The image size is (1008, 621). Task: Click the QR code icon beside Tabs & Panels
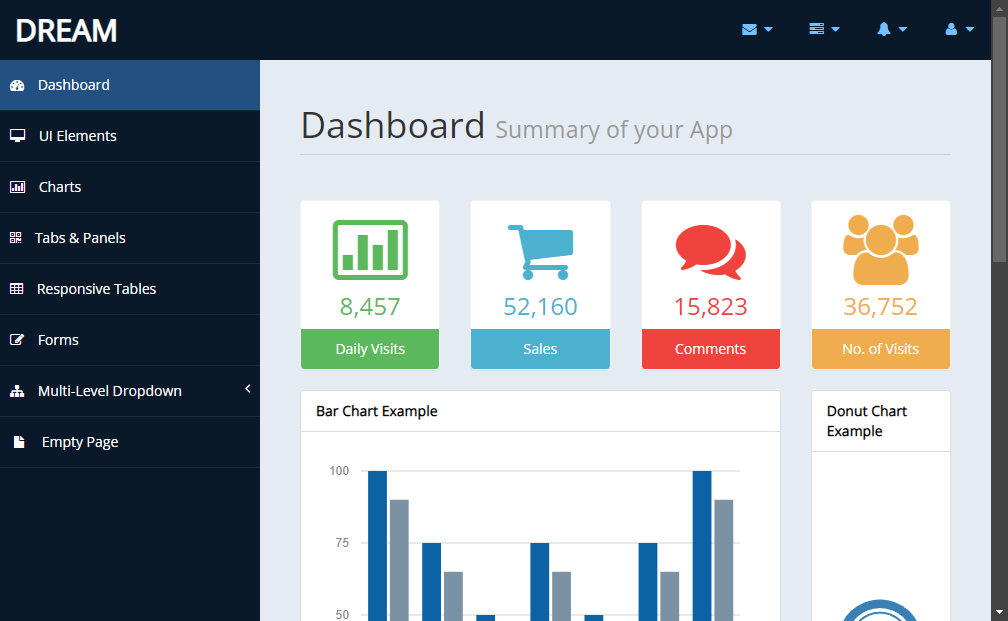click(x=15, y=238)
